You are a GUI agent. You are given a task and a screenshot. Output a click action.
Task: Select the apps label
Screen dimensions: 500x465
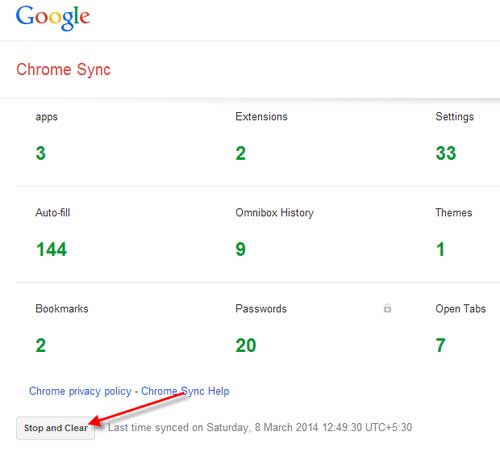(47, 117)
